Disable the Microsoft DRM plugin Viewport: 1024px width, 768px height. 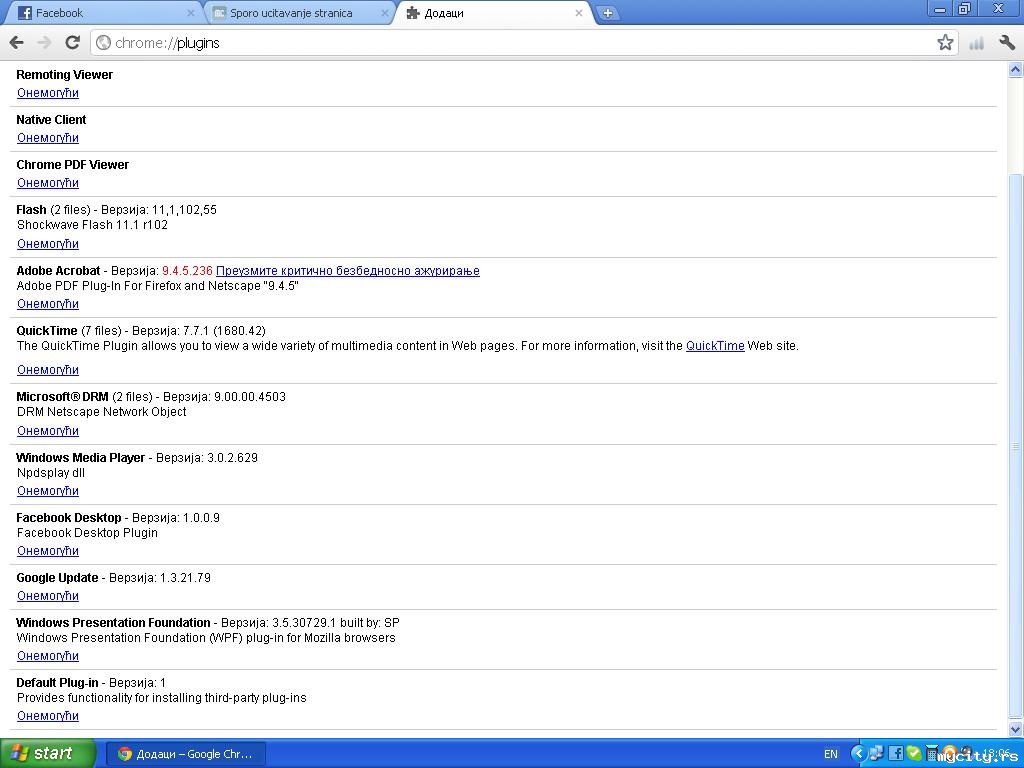48,431
